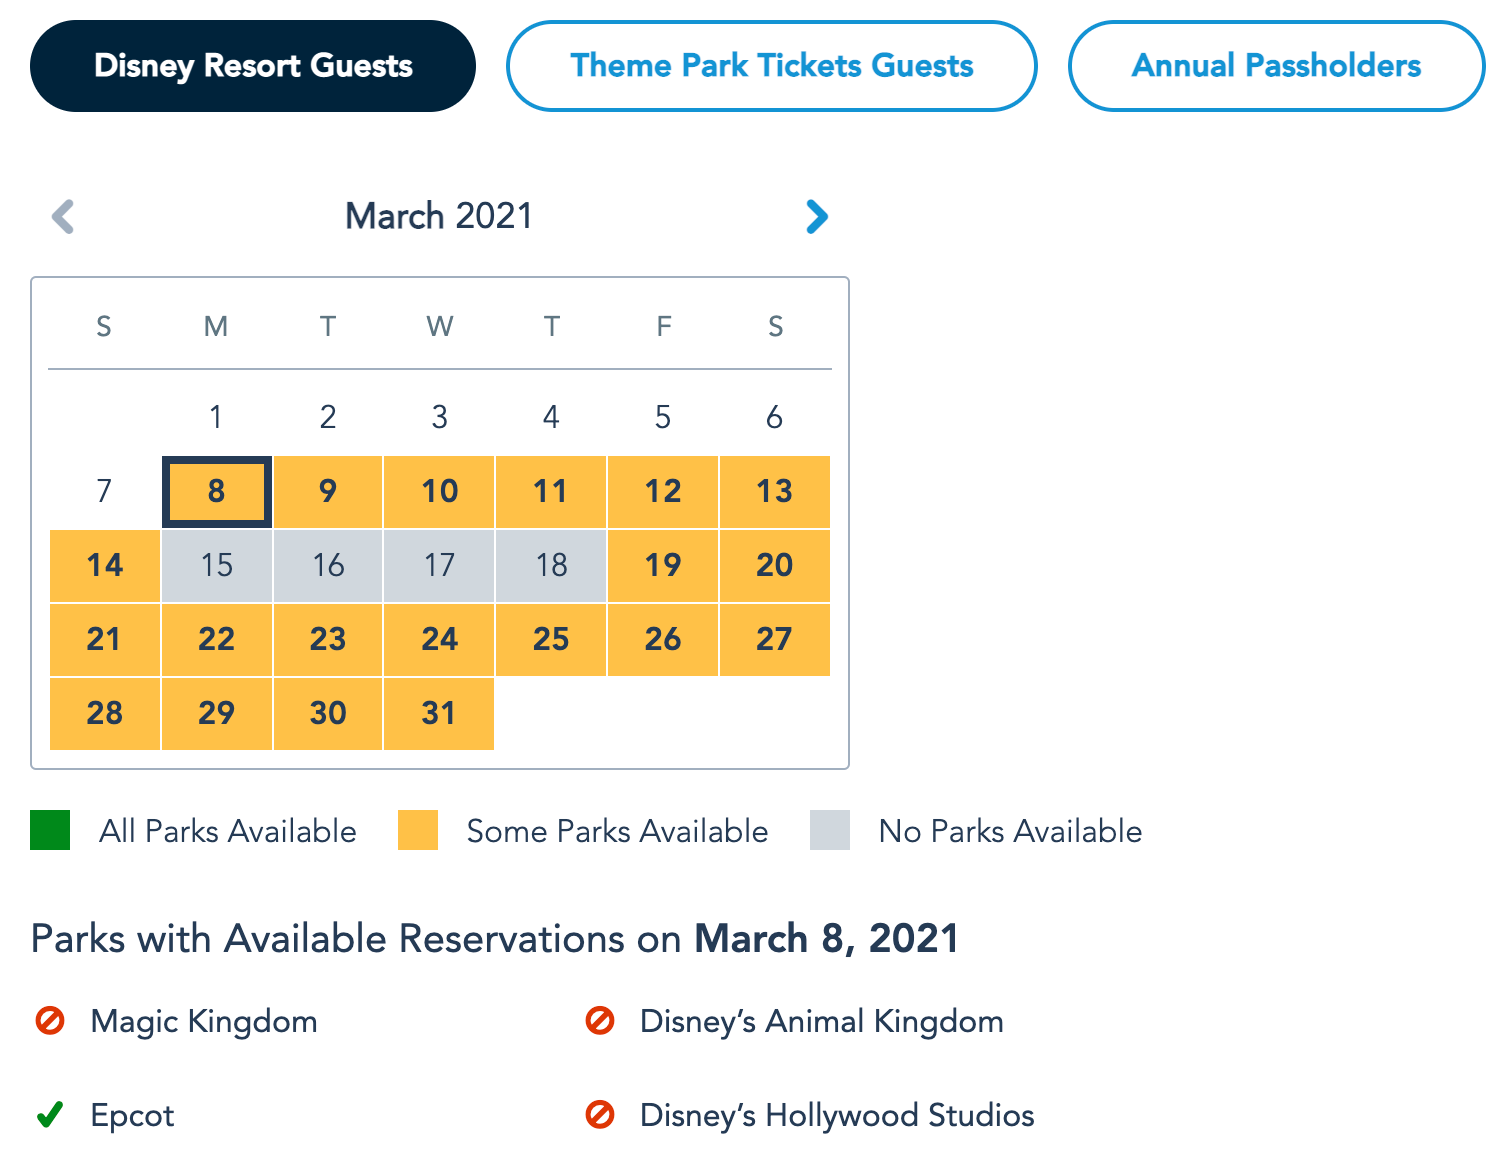Viewport: 1510px width, 1176px height.
Task: Click yellow Some Parks Available legend swatch
Action: click(x=418, y=830)
